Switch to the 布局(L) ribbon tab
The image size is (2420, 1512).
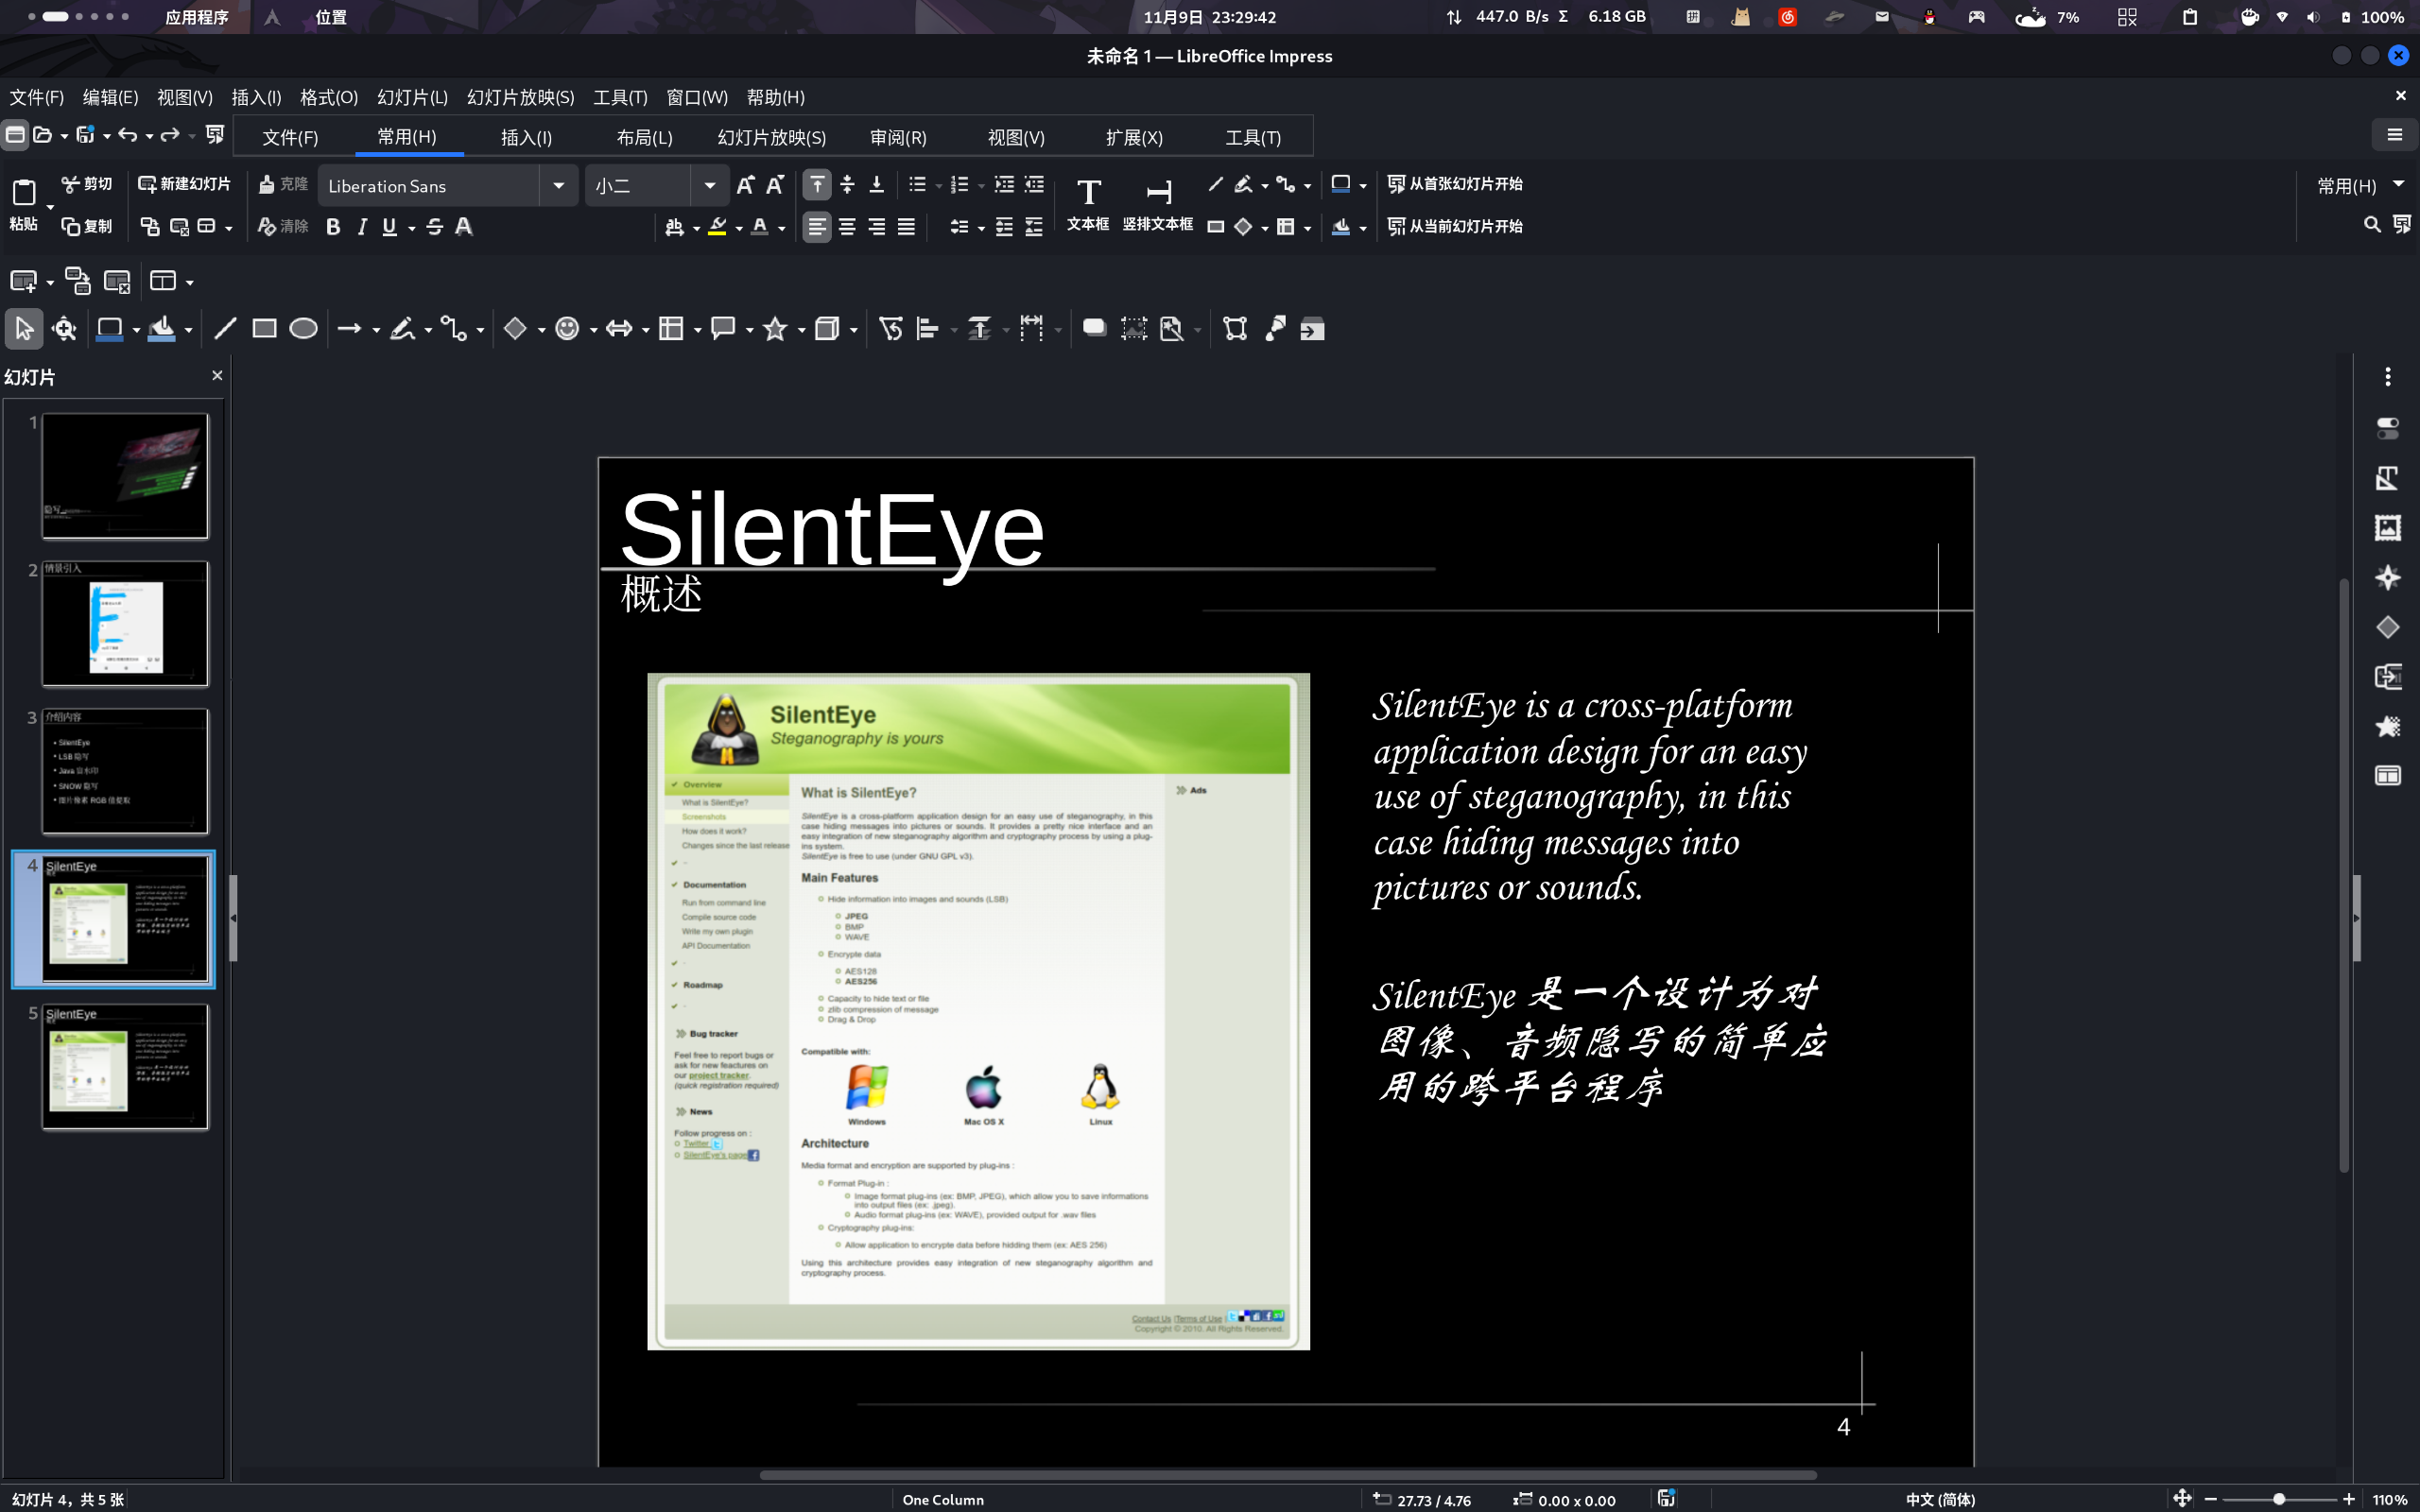click(644, 137)
